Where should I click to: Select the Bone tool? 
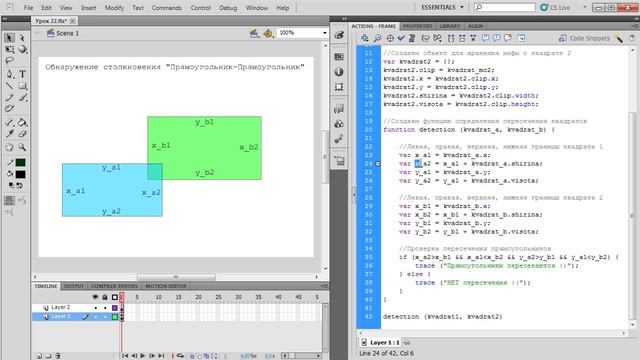9,122
